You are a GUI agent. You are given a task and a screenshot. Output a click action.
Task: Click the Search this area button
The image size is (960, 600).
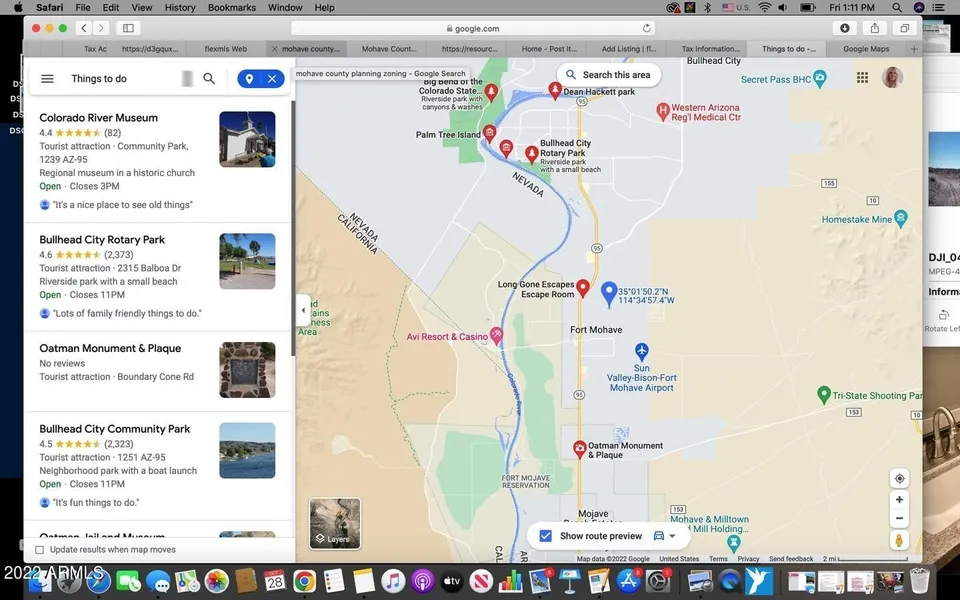tap(608, 75)
